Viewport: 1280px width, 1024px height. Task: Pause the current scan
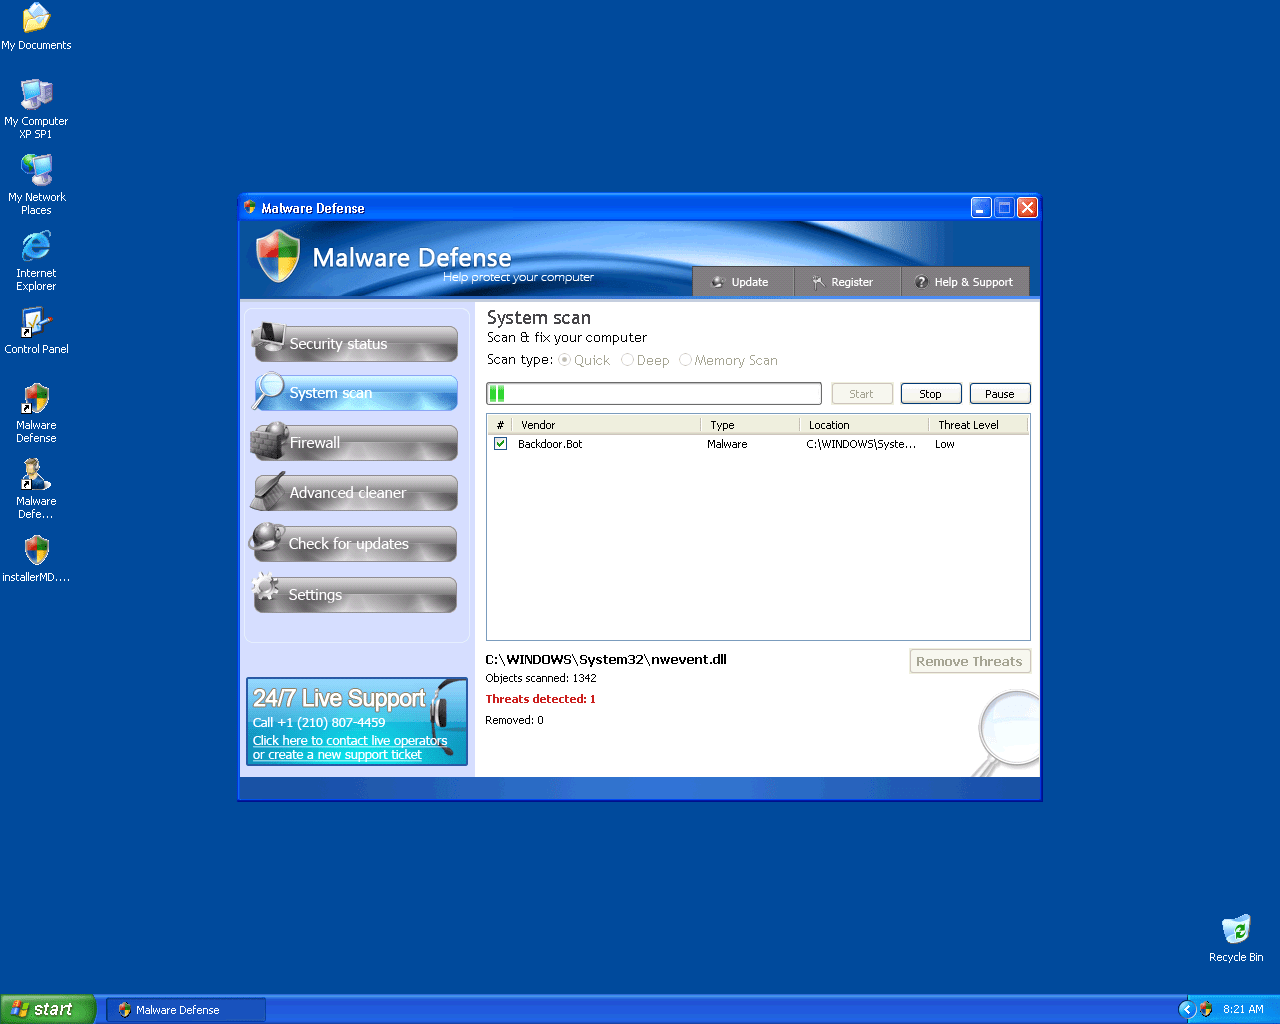(1000, 394)
